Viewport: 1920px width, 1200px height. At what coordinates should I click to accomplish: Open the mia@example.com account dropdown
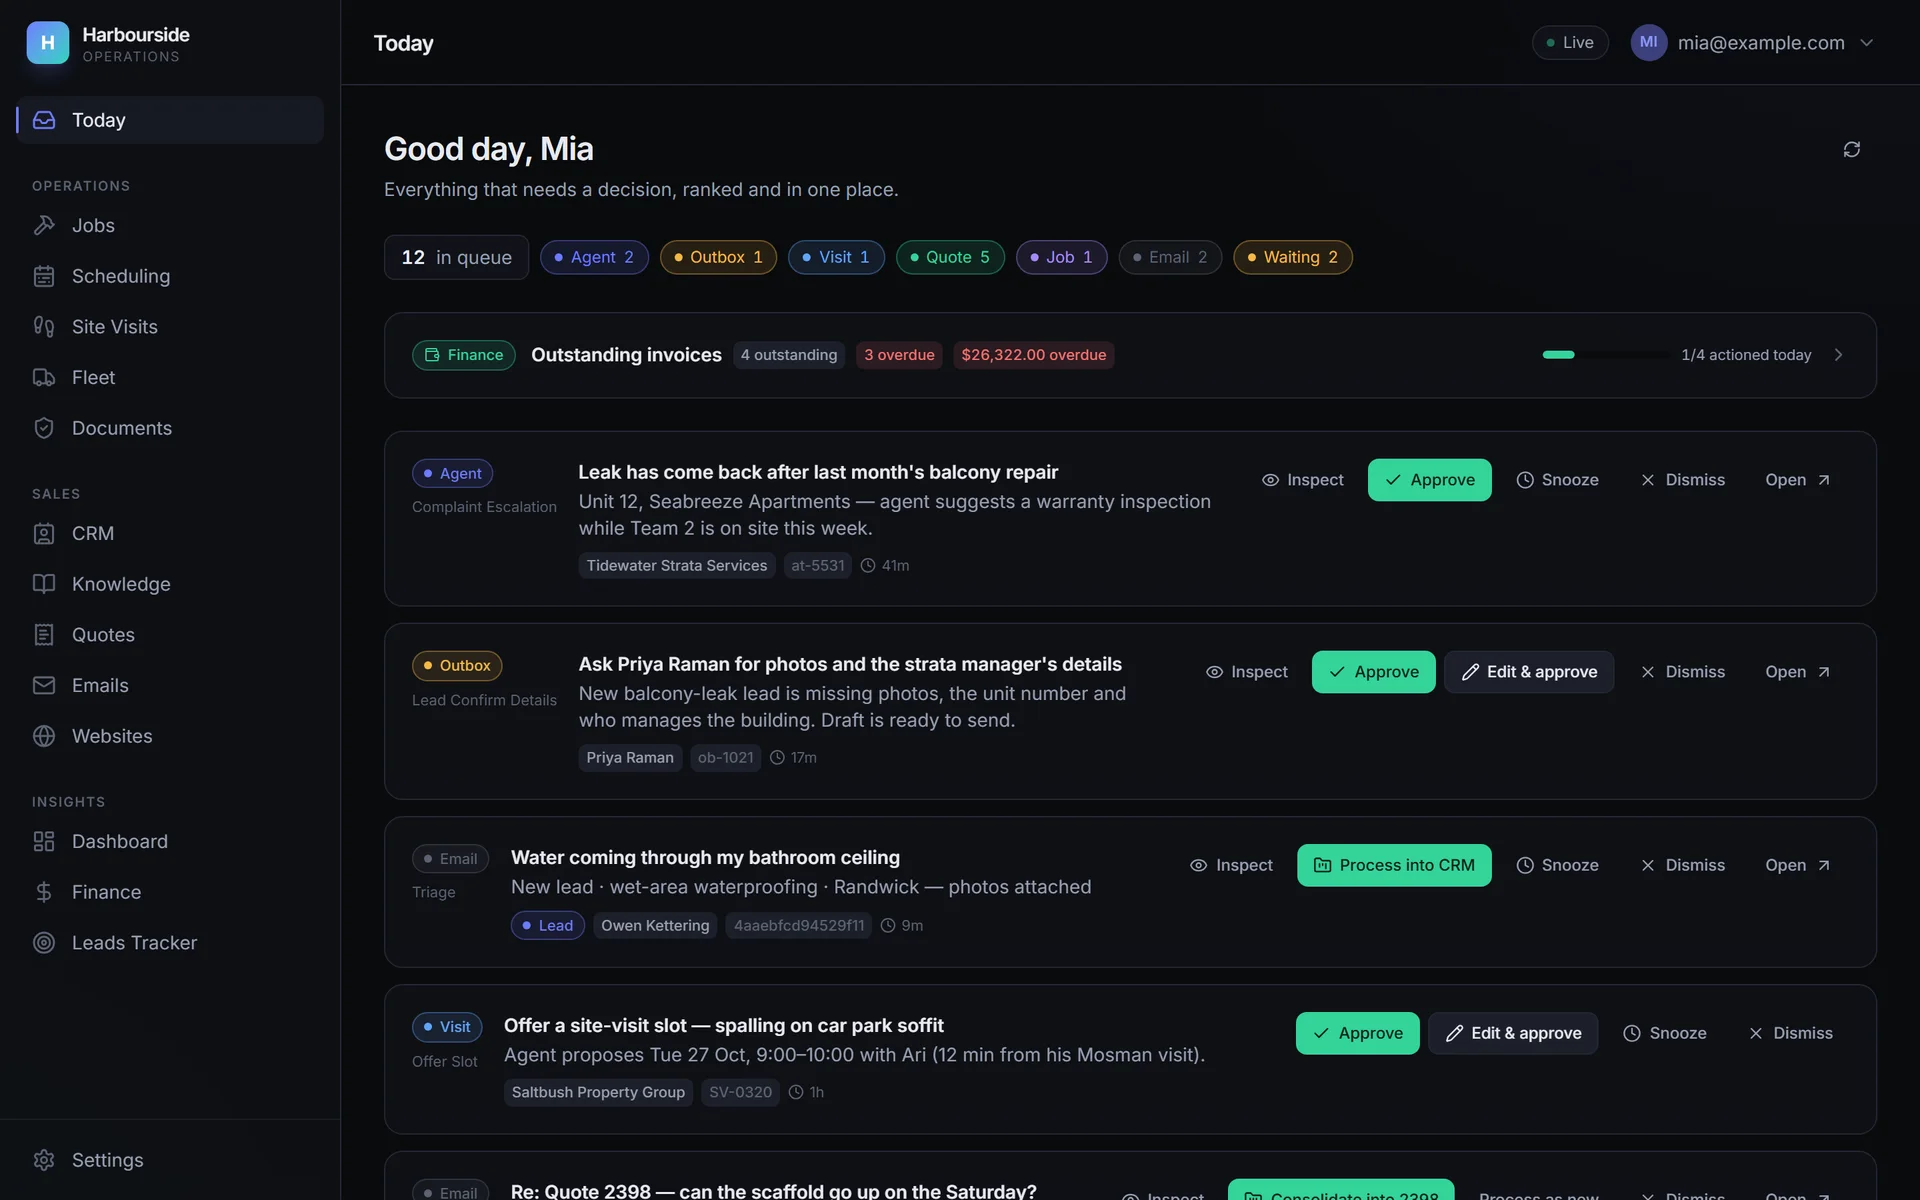click(1752, 42)
